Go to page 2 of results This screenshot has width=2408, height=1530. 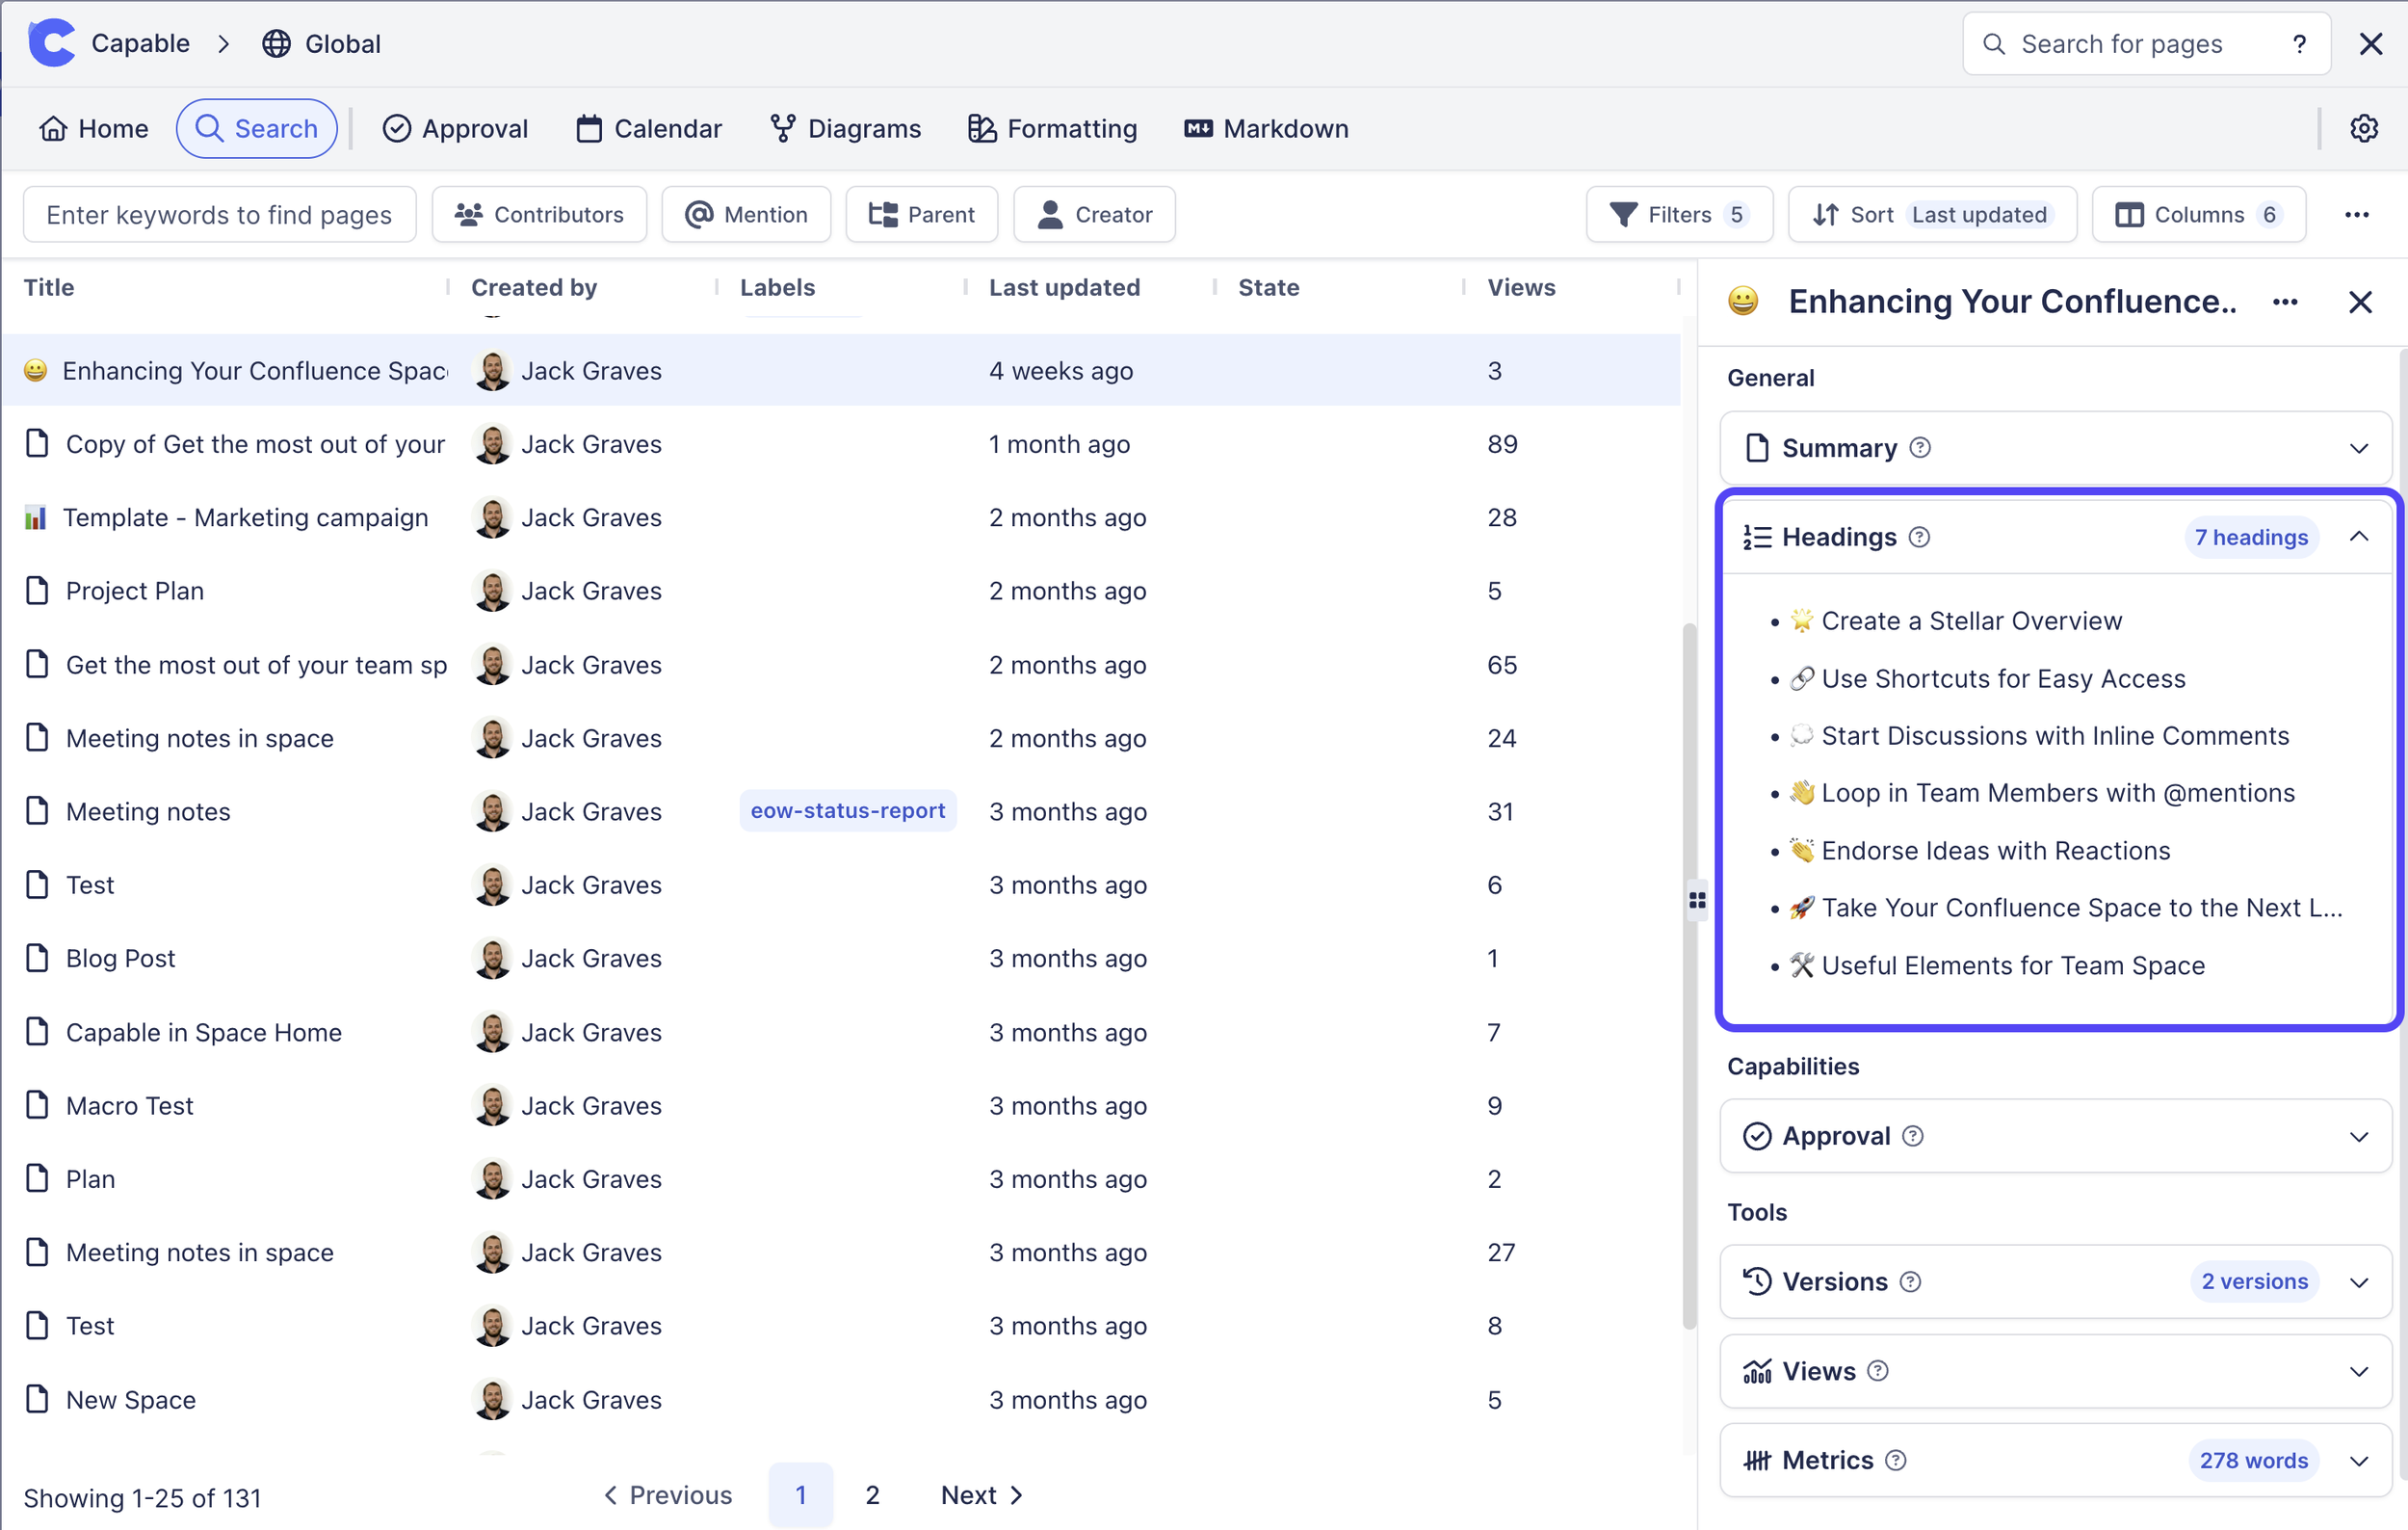pos(872,1494)
